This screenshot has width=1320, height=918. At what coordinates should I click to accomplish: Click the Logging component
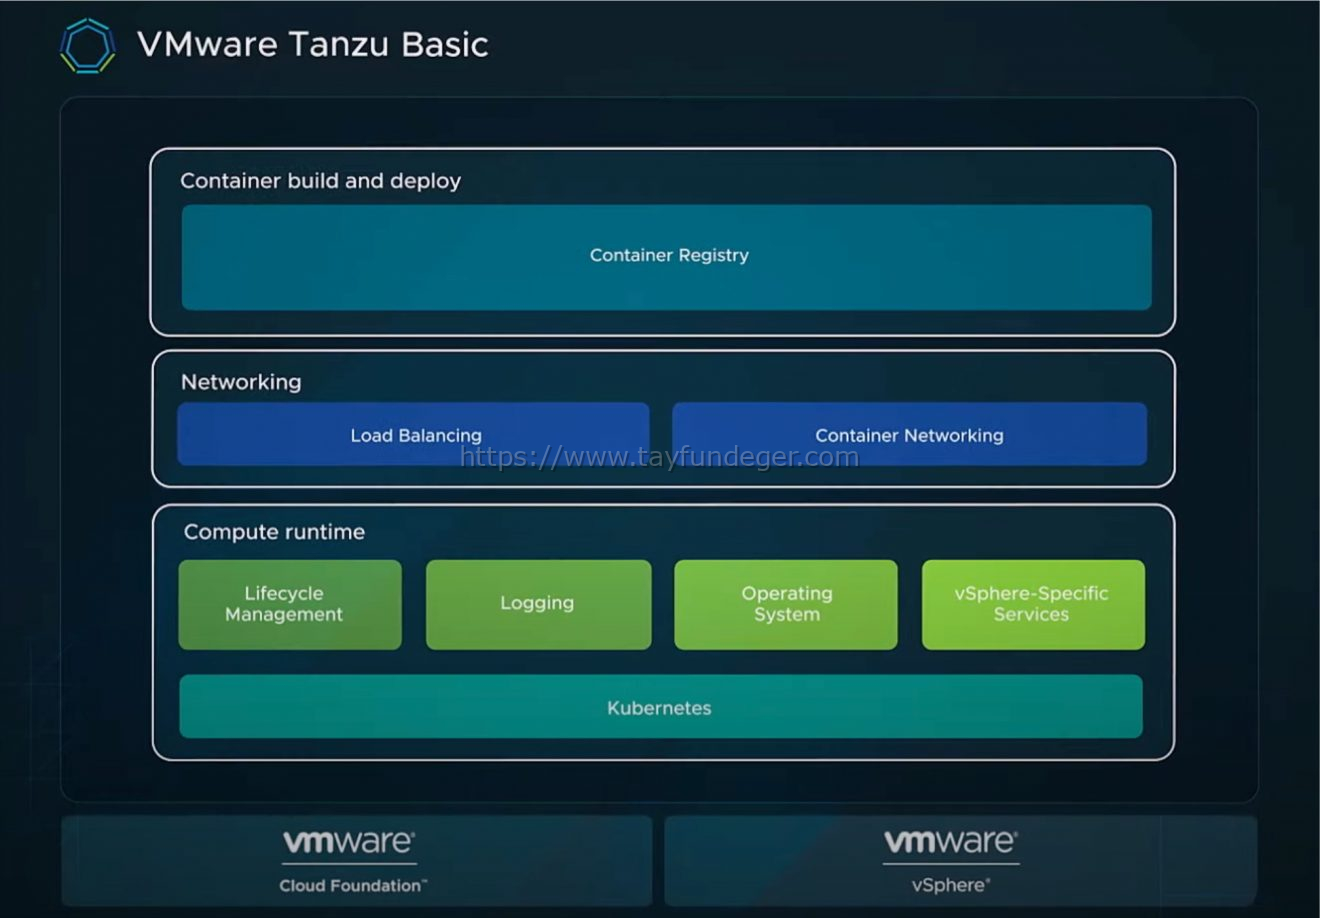point(537,604)
